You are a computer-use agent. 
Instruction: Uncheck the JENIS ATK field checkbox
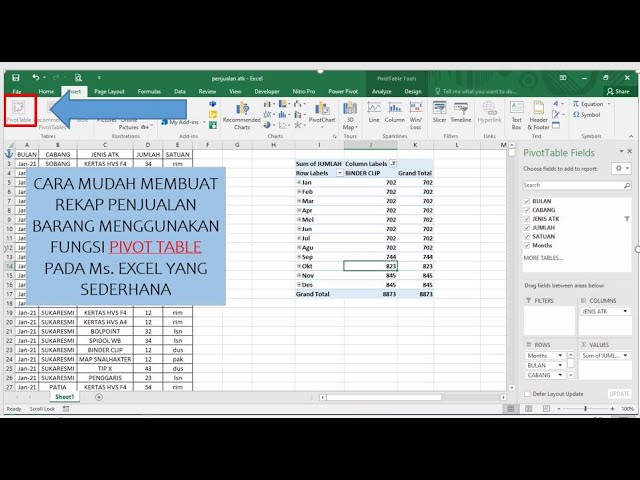pyautogui.click(x=527, y=219)
